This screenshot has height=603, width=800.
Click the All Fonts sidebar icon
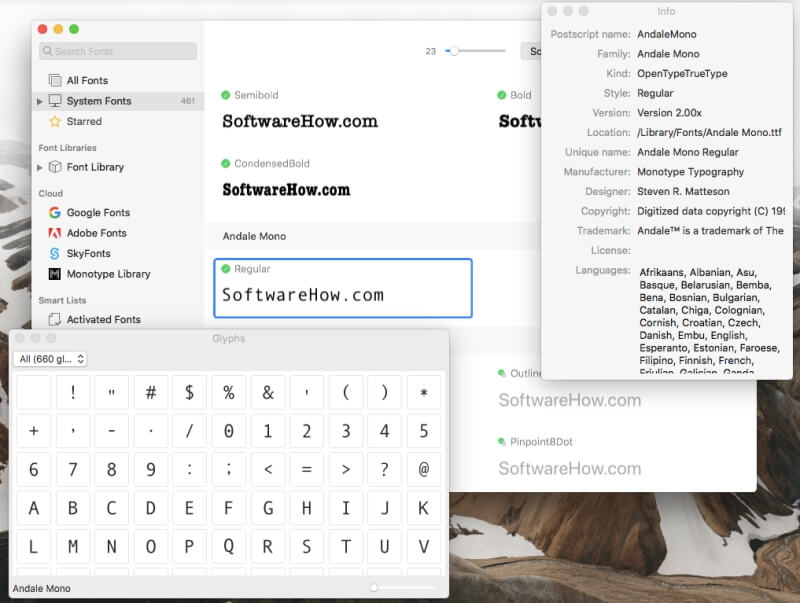(55, 80)
